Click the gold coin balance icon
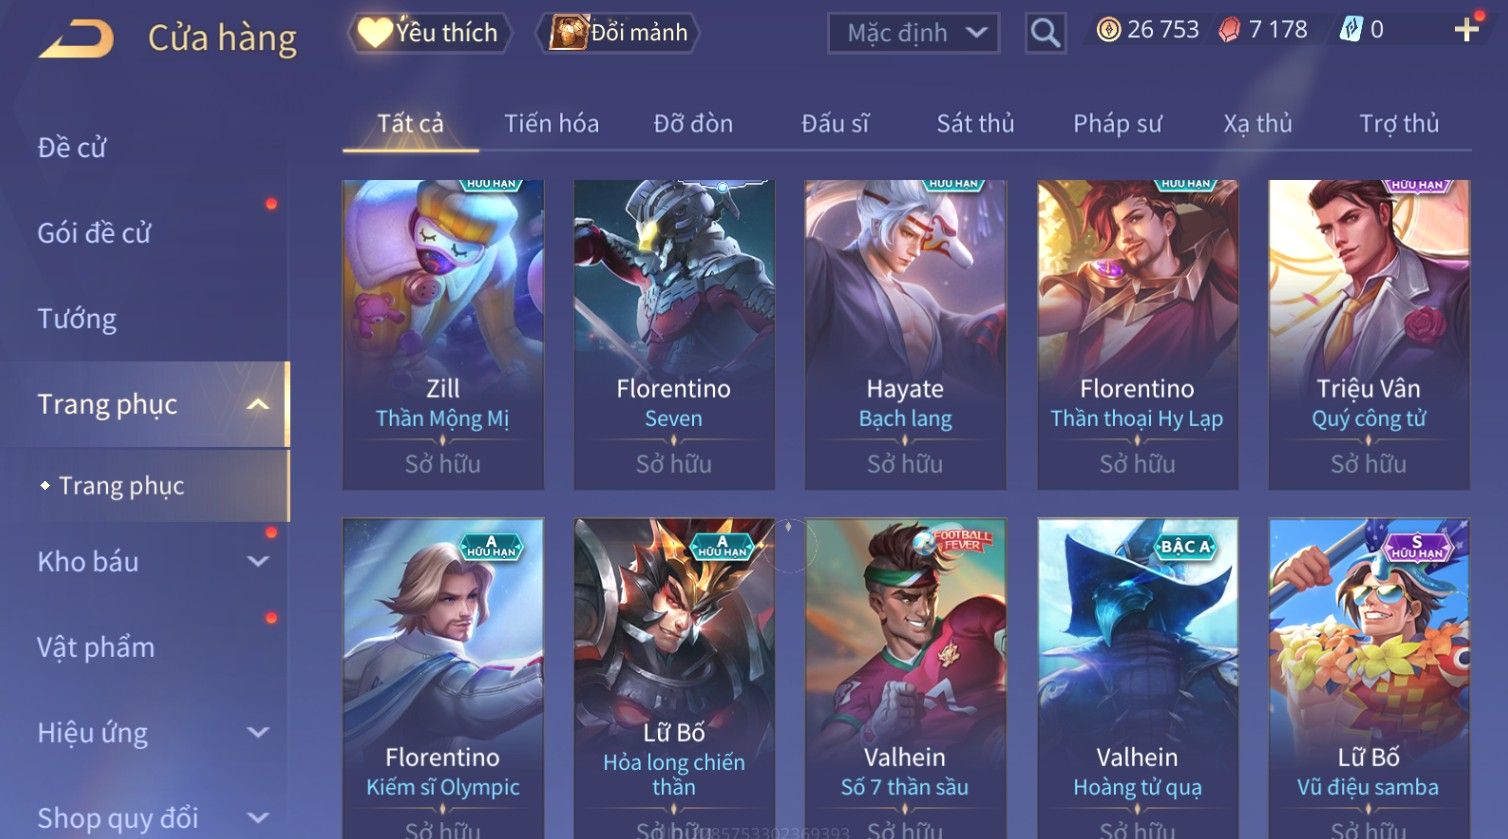The height and width of the screenshot is (839, 1508). pos(1108,30)
